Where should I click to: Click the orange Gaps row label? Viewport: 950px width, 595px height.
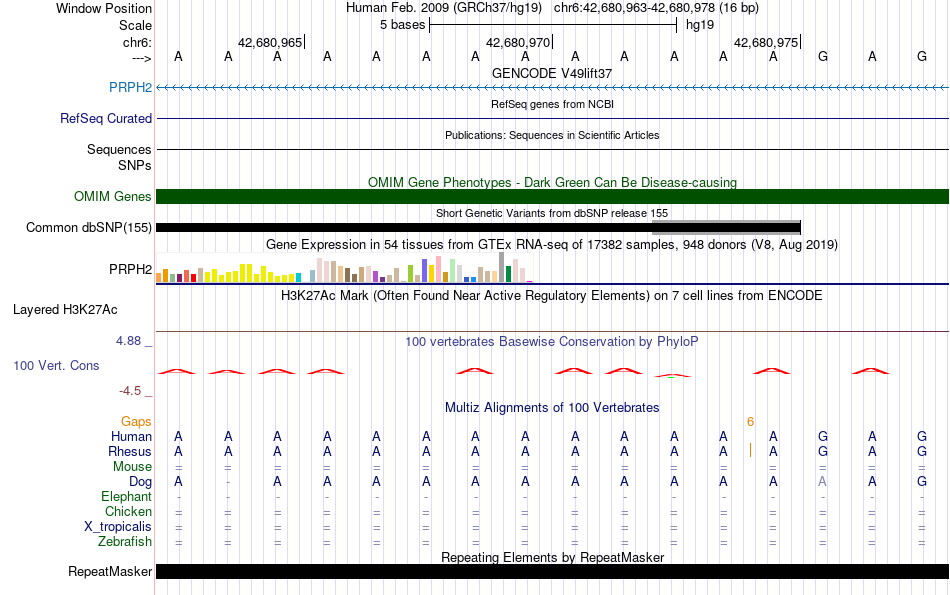pos(136,421)
